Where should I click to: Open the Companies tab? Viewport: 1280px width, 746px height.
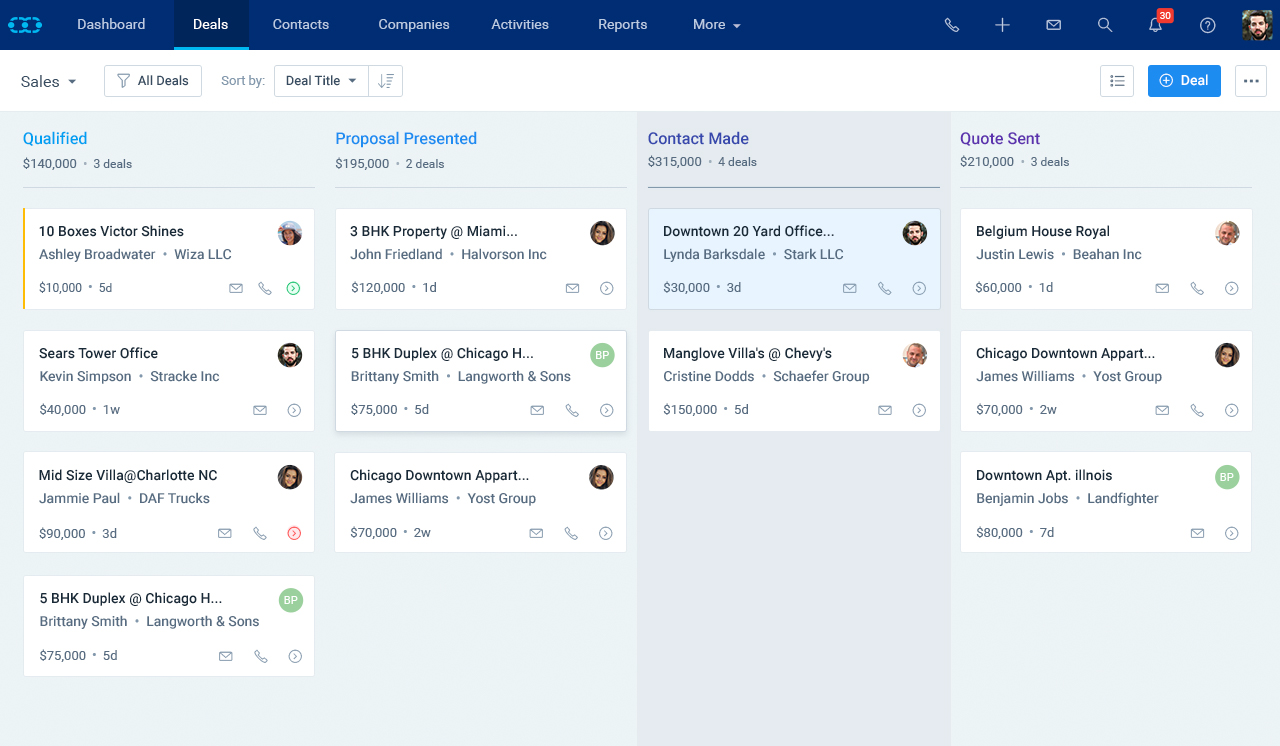414,25
